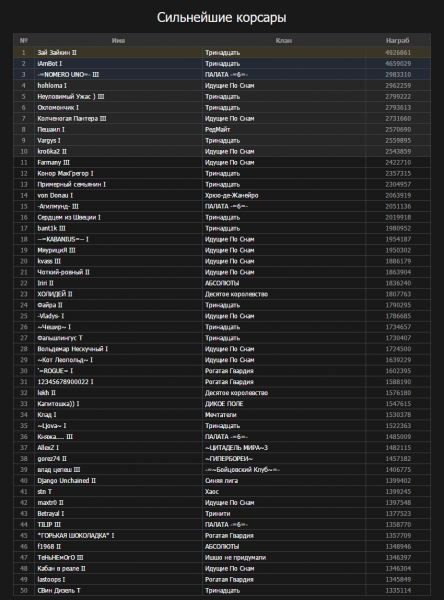
Task: Select the name '~Ljova~ I'
Action: point(52,426)
